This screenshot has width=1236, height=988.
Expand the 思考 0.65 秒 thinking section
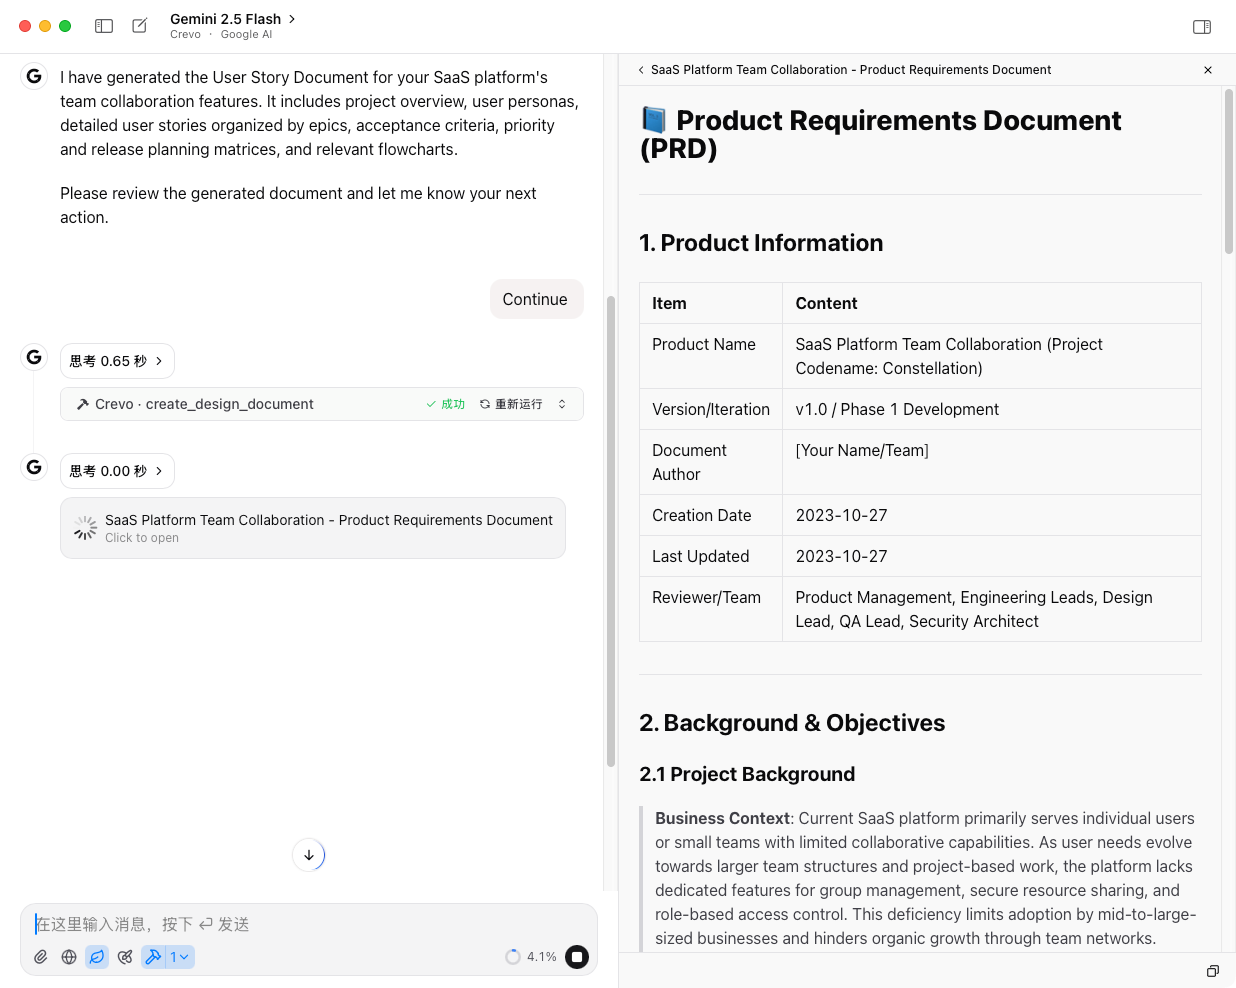pos(117,361)
